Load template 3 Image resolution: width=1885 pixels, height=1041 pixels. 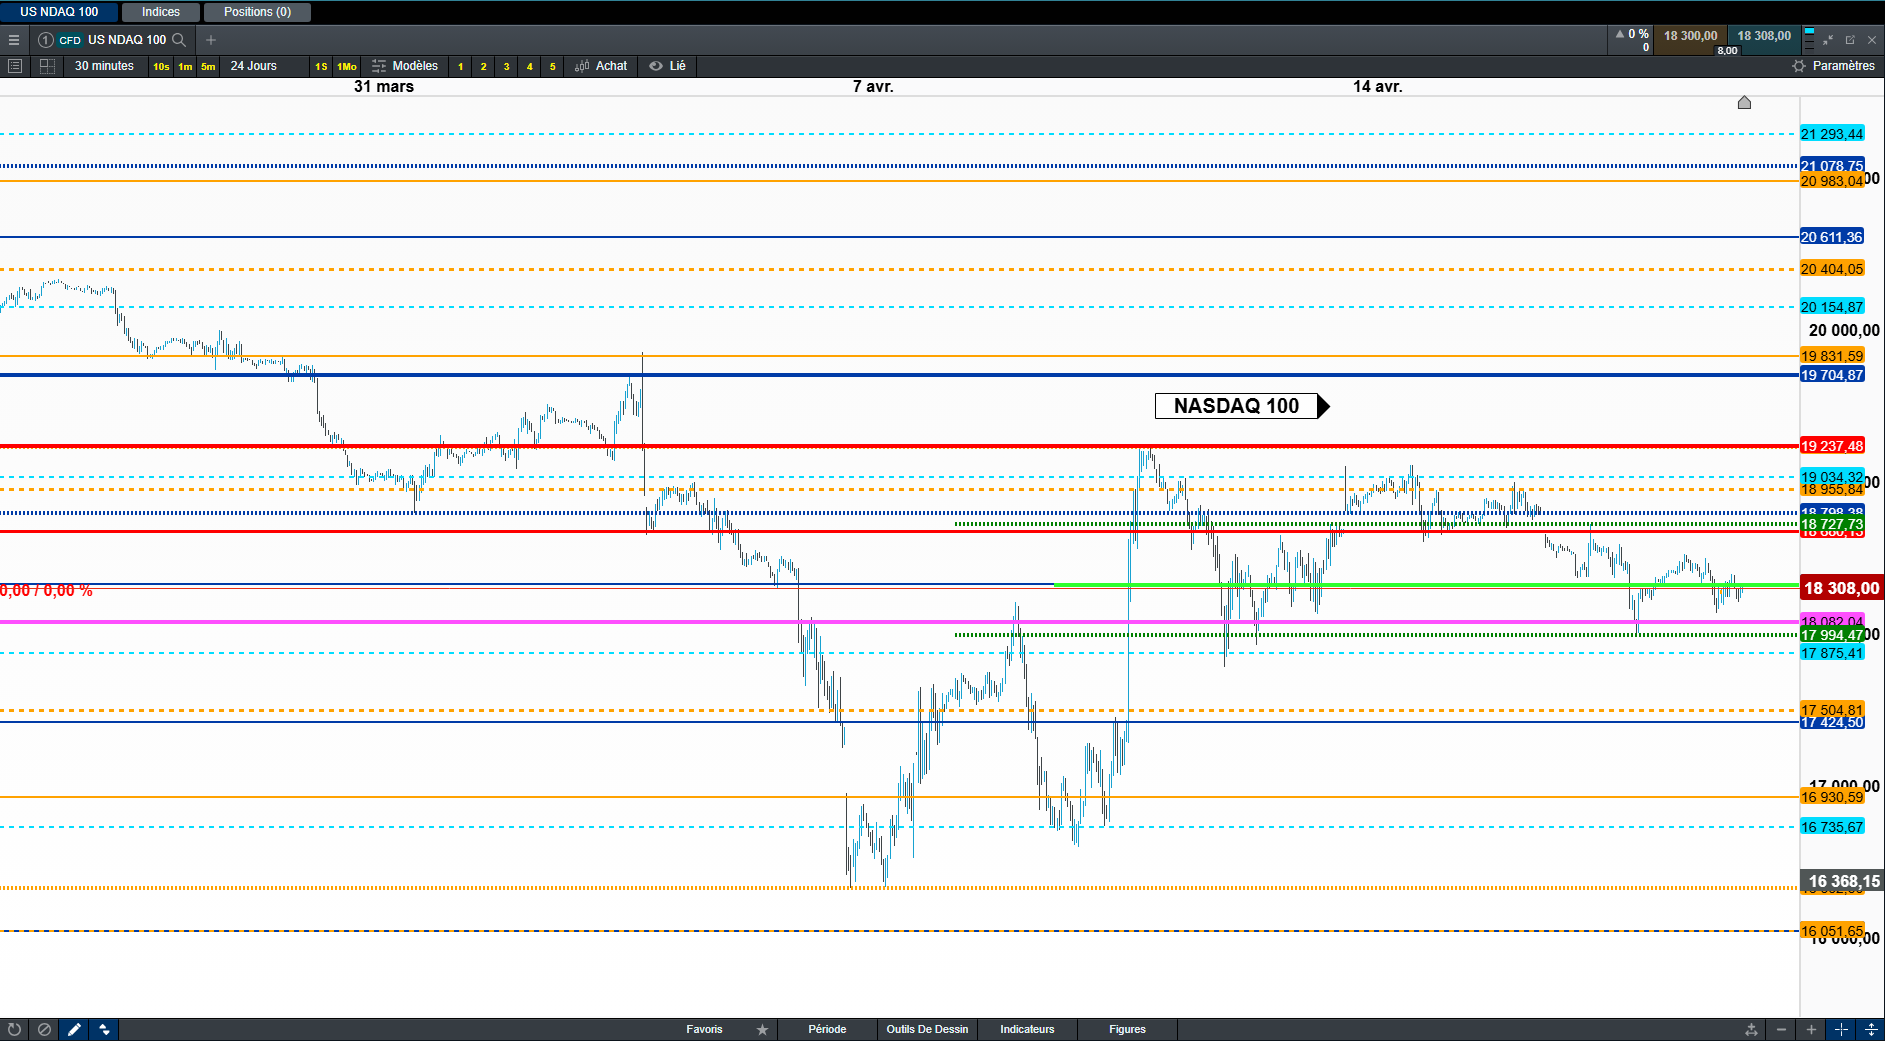pos(507,67)
